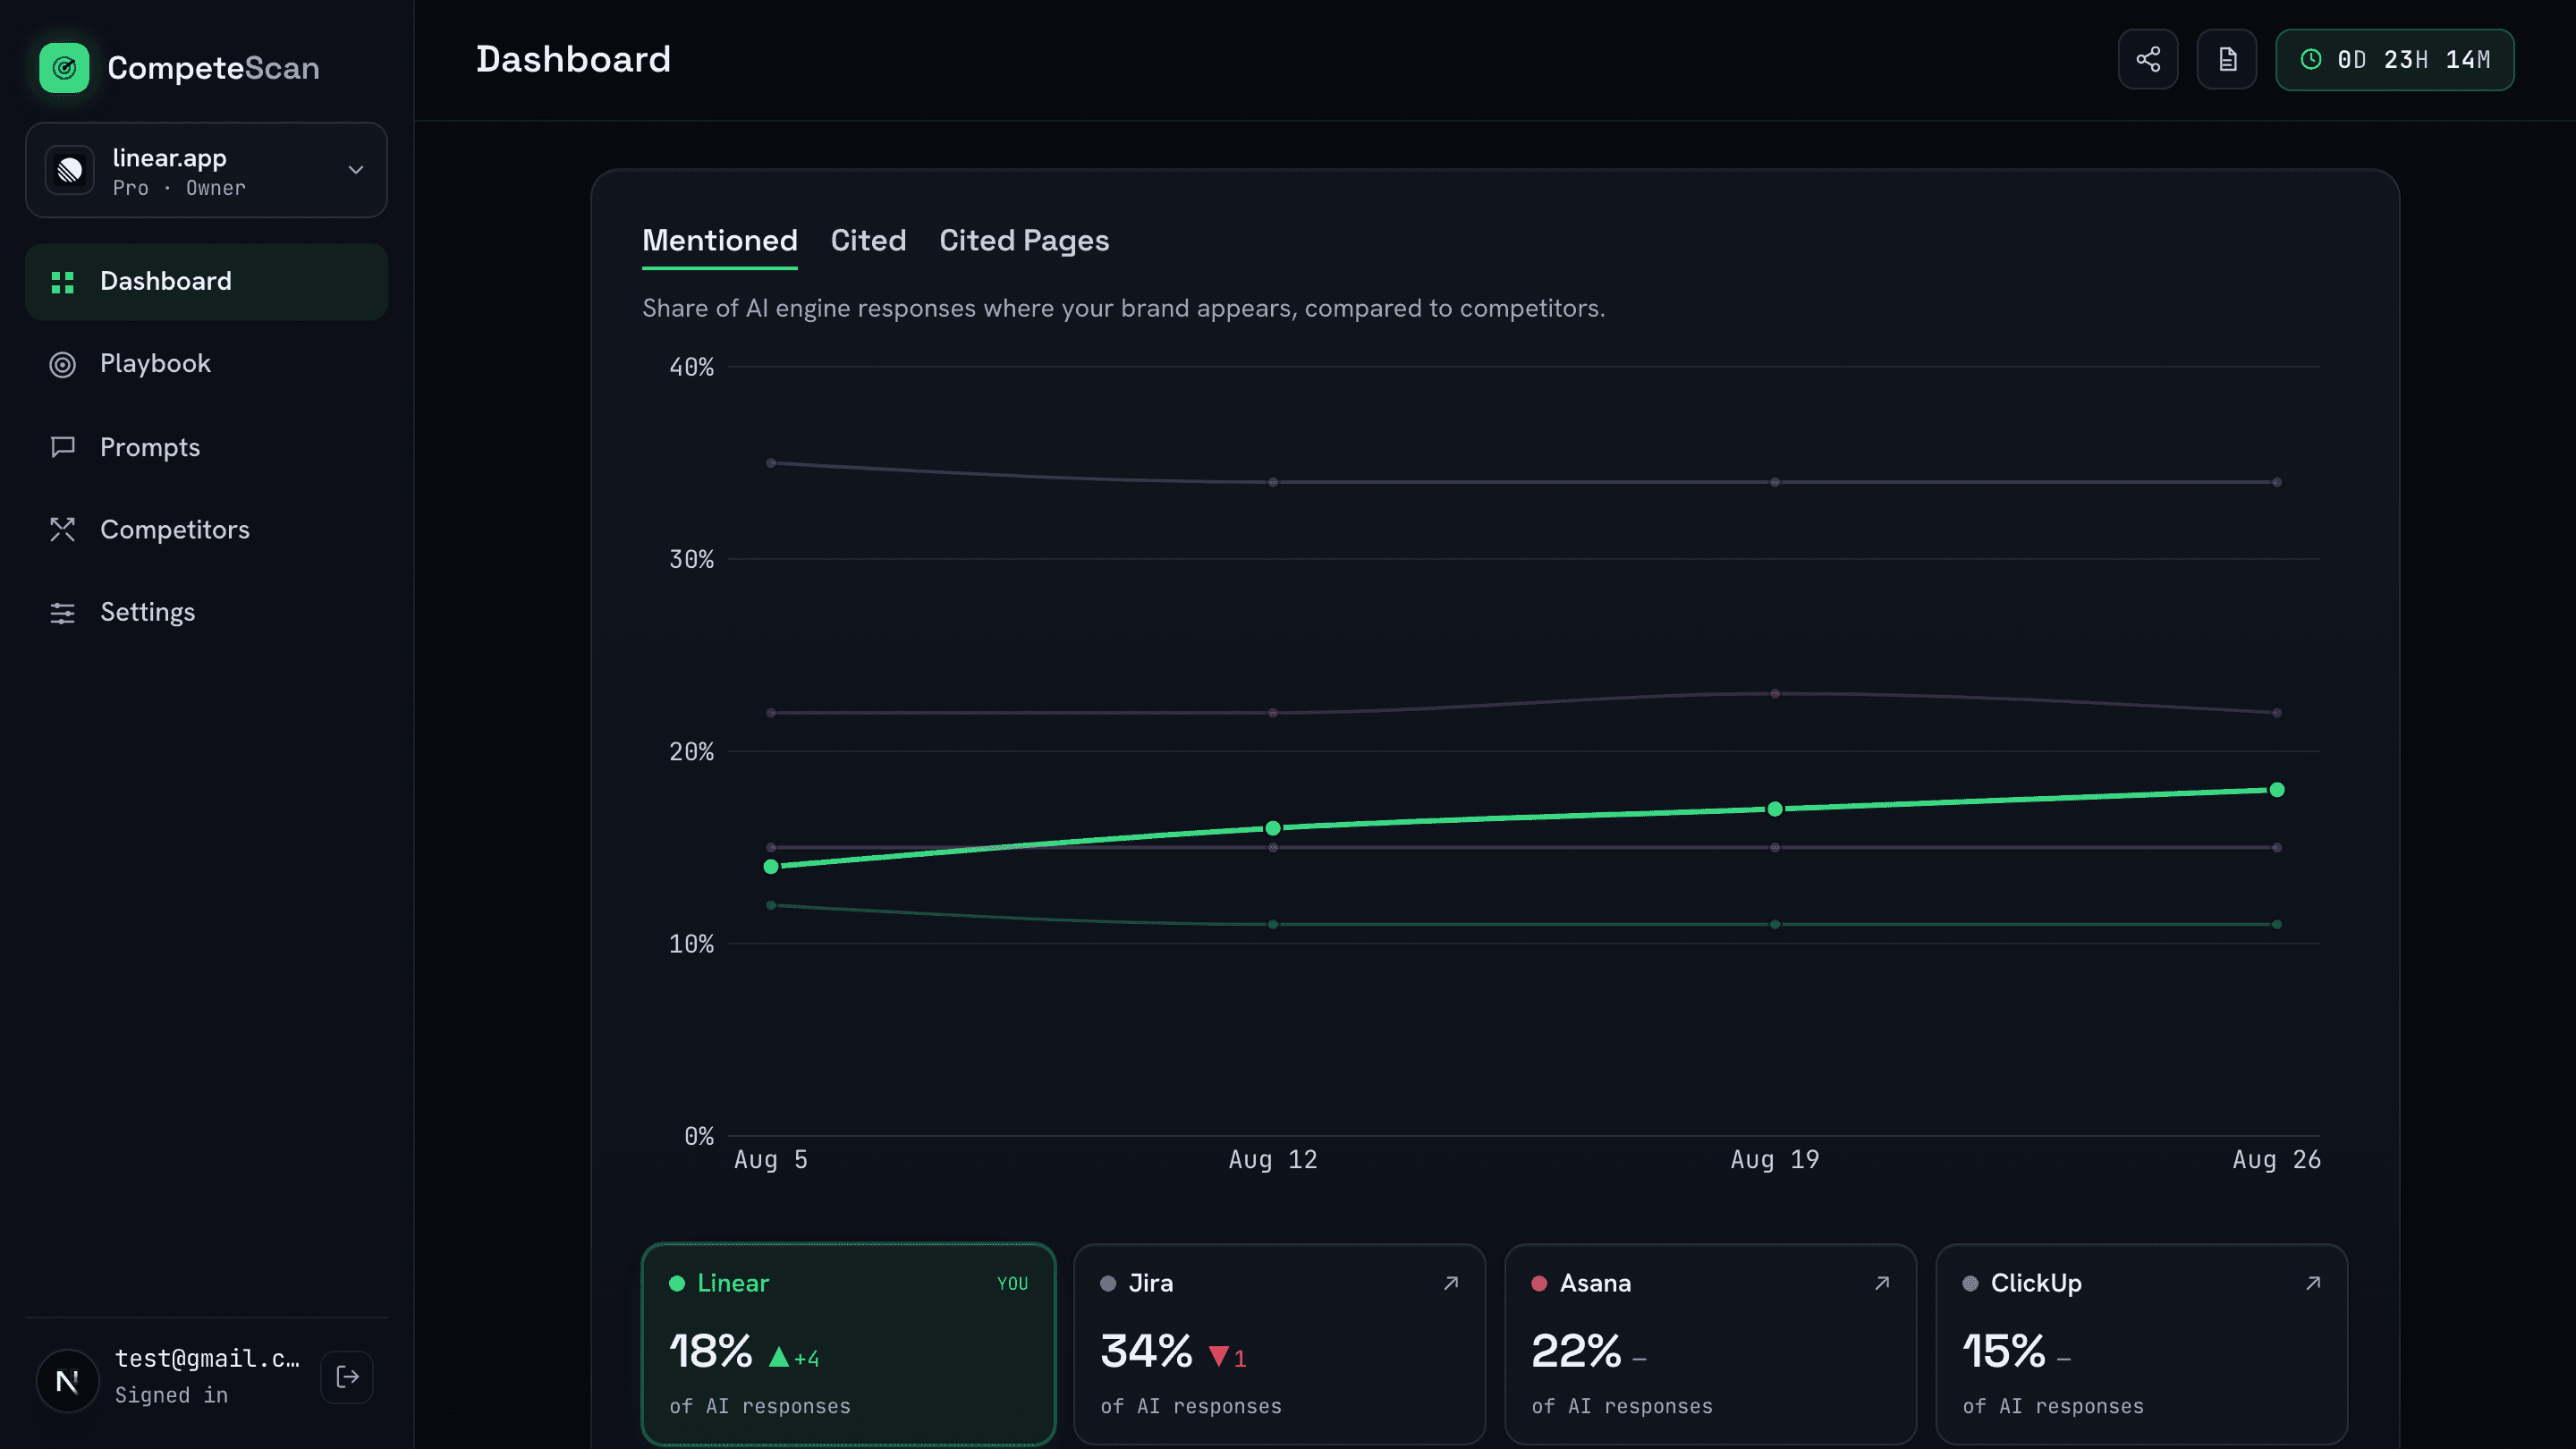Click the arrow icon on Jira card
This screenshot has height=1449, width=2576.
pos(1451,1283)
